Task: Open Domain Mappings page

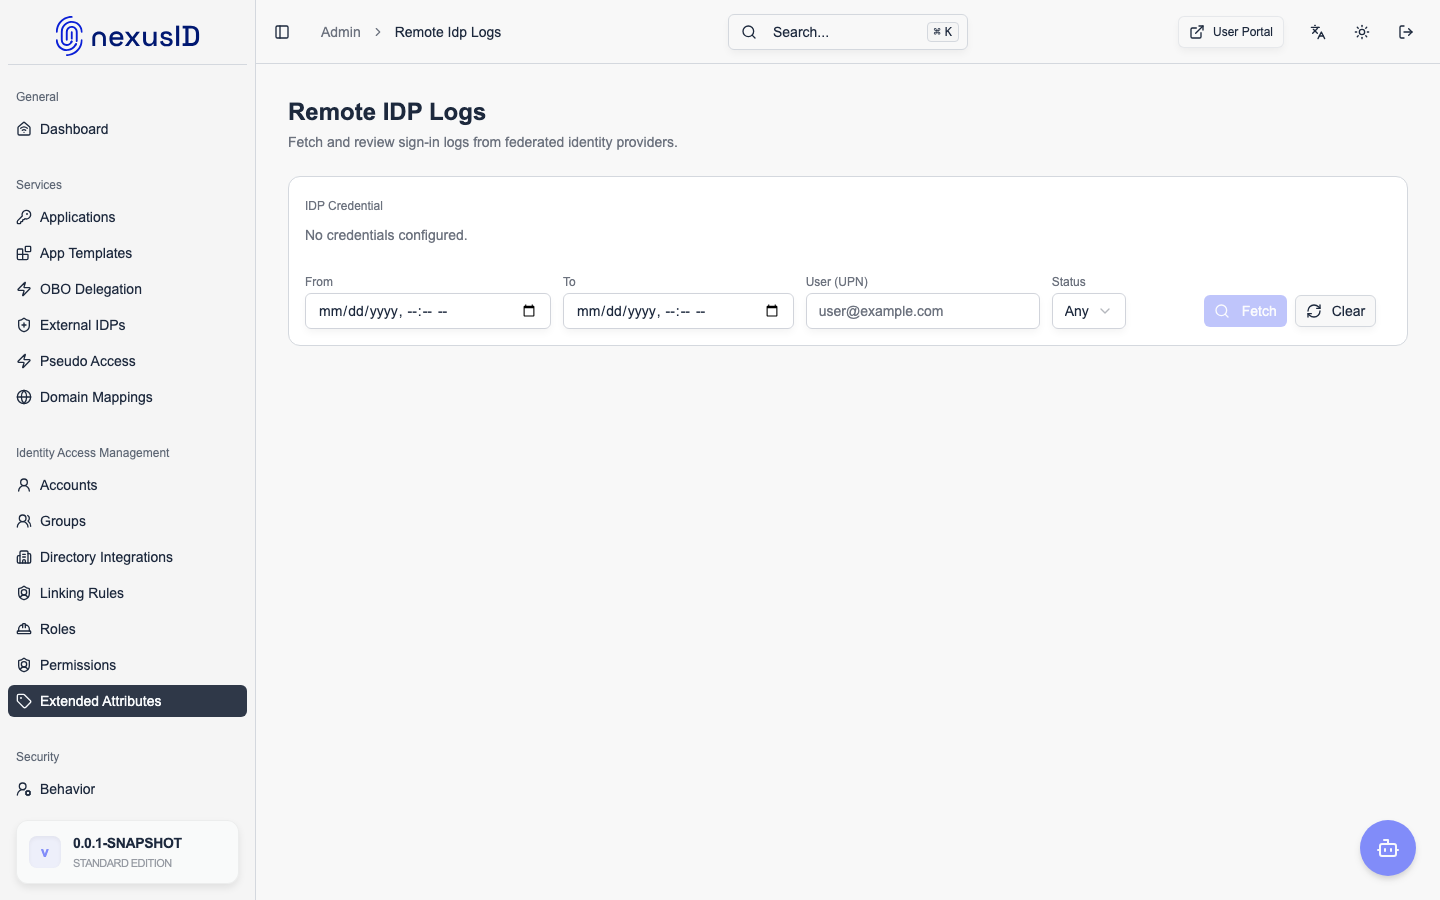Action: point(127,397)
